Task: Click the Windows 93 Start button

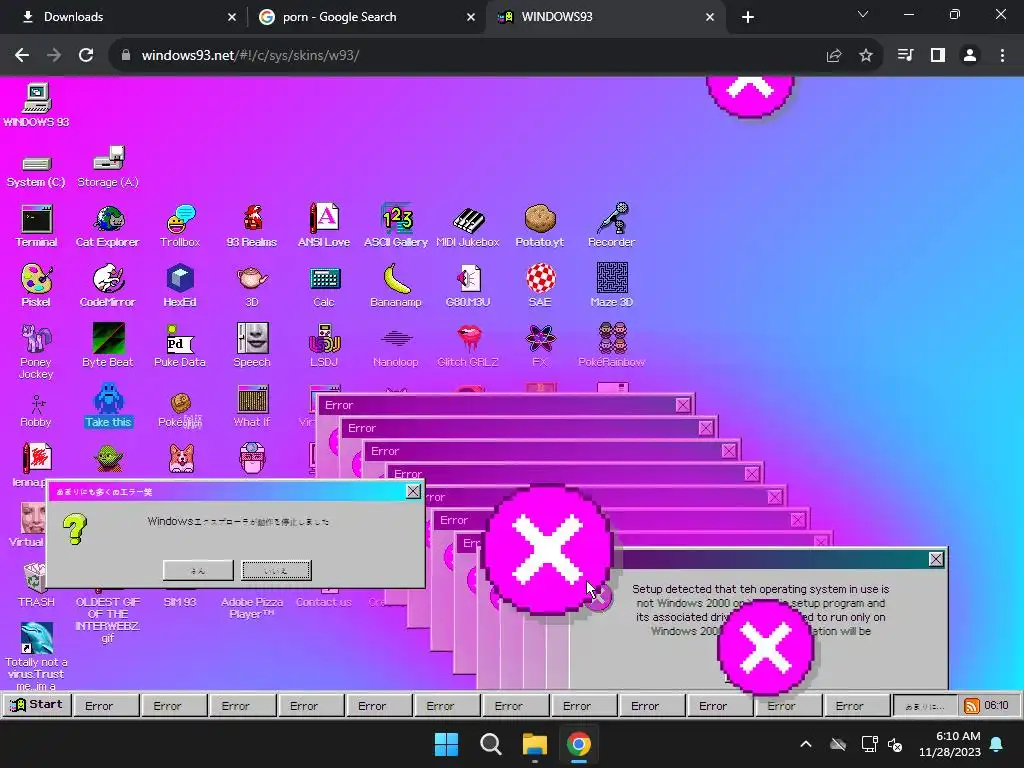Action: coord(37,705)
